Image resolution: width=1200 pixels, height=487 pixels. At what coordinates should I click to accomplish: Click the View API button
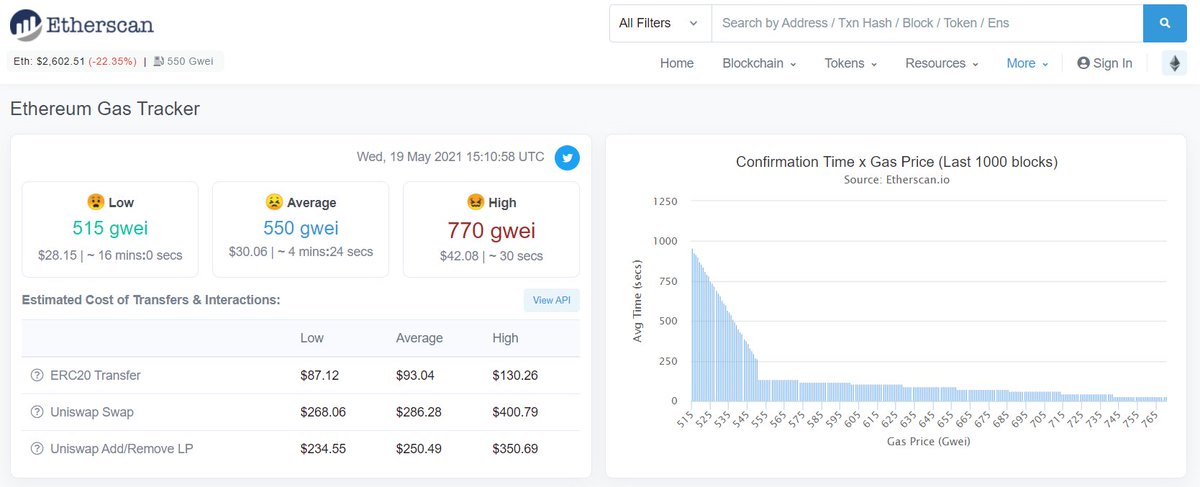pyautogui.click(x=552, y=300)
